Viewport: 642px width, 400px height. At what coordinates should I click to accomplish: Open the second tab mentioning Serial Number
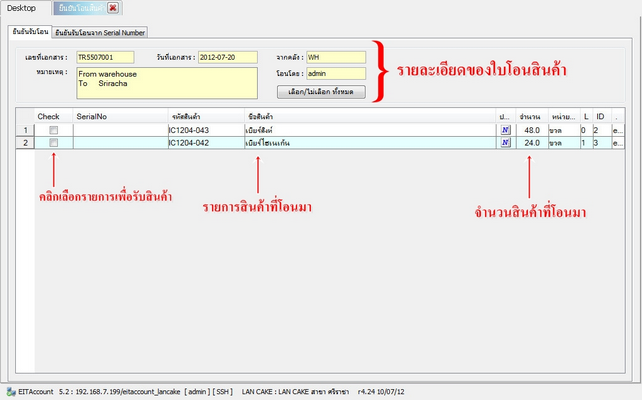pyautogui.click(x=100, y=33)
